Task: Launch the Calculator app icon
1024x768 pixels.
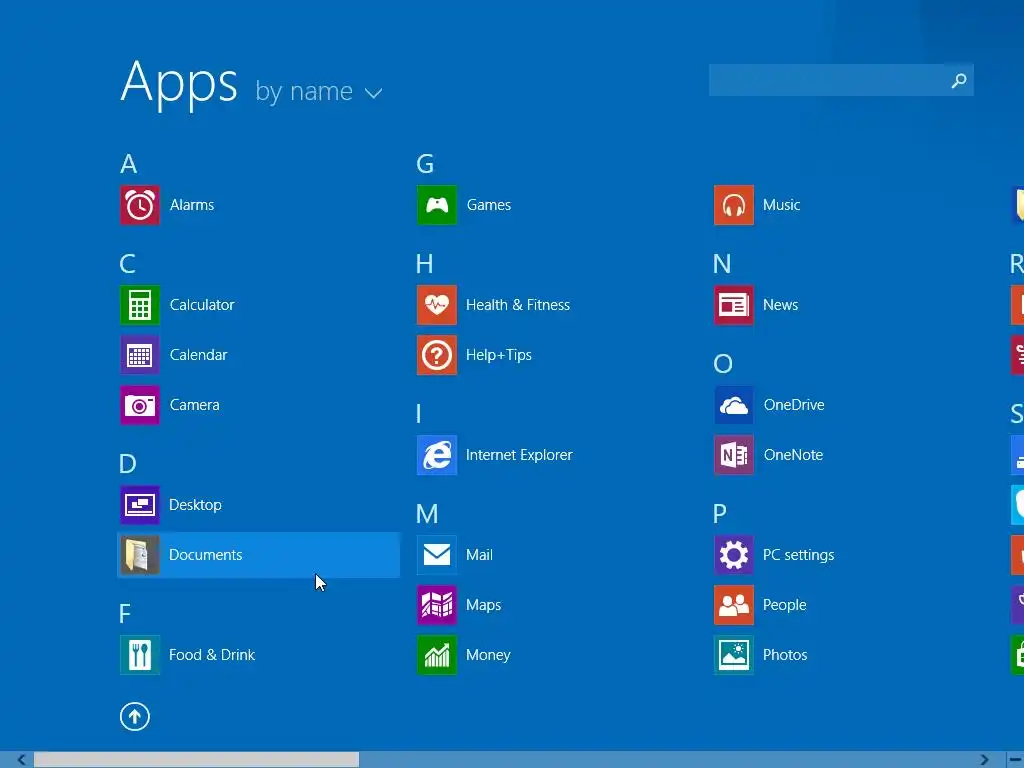Action: [x=140, y=305]
